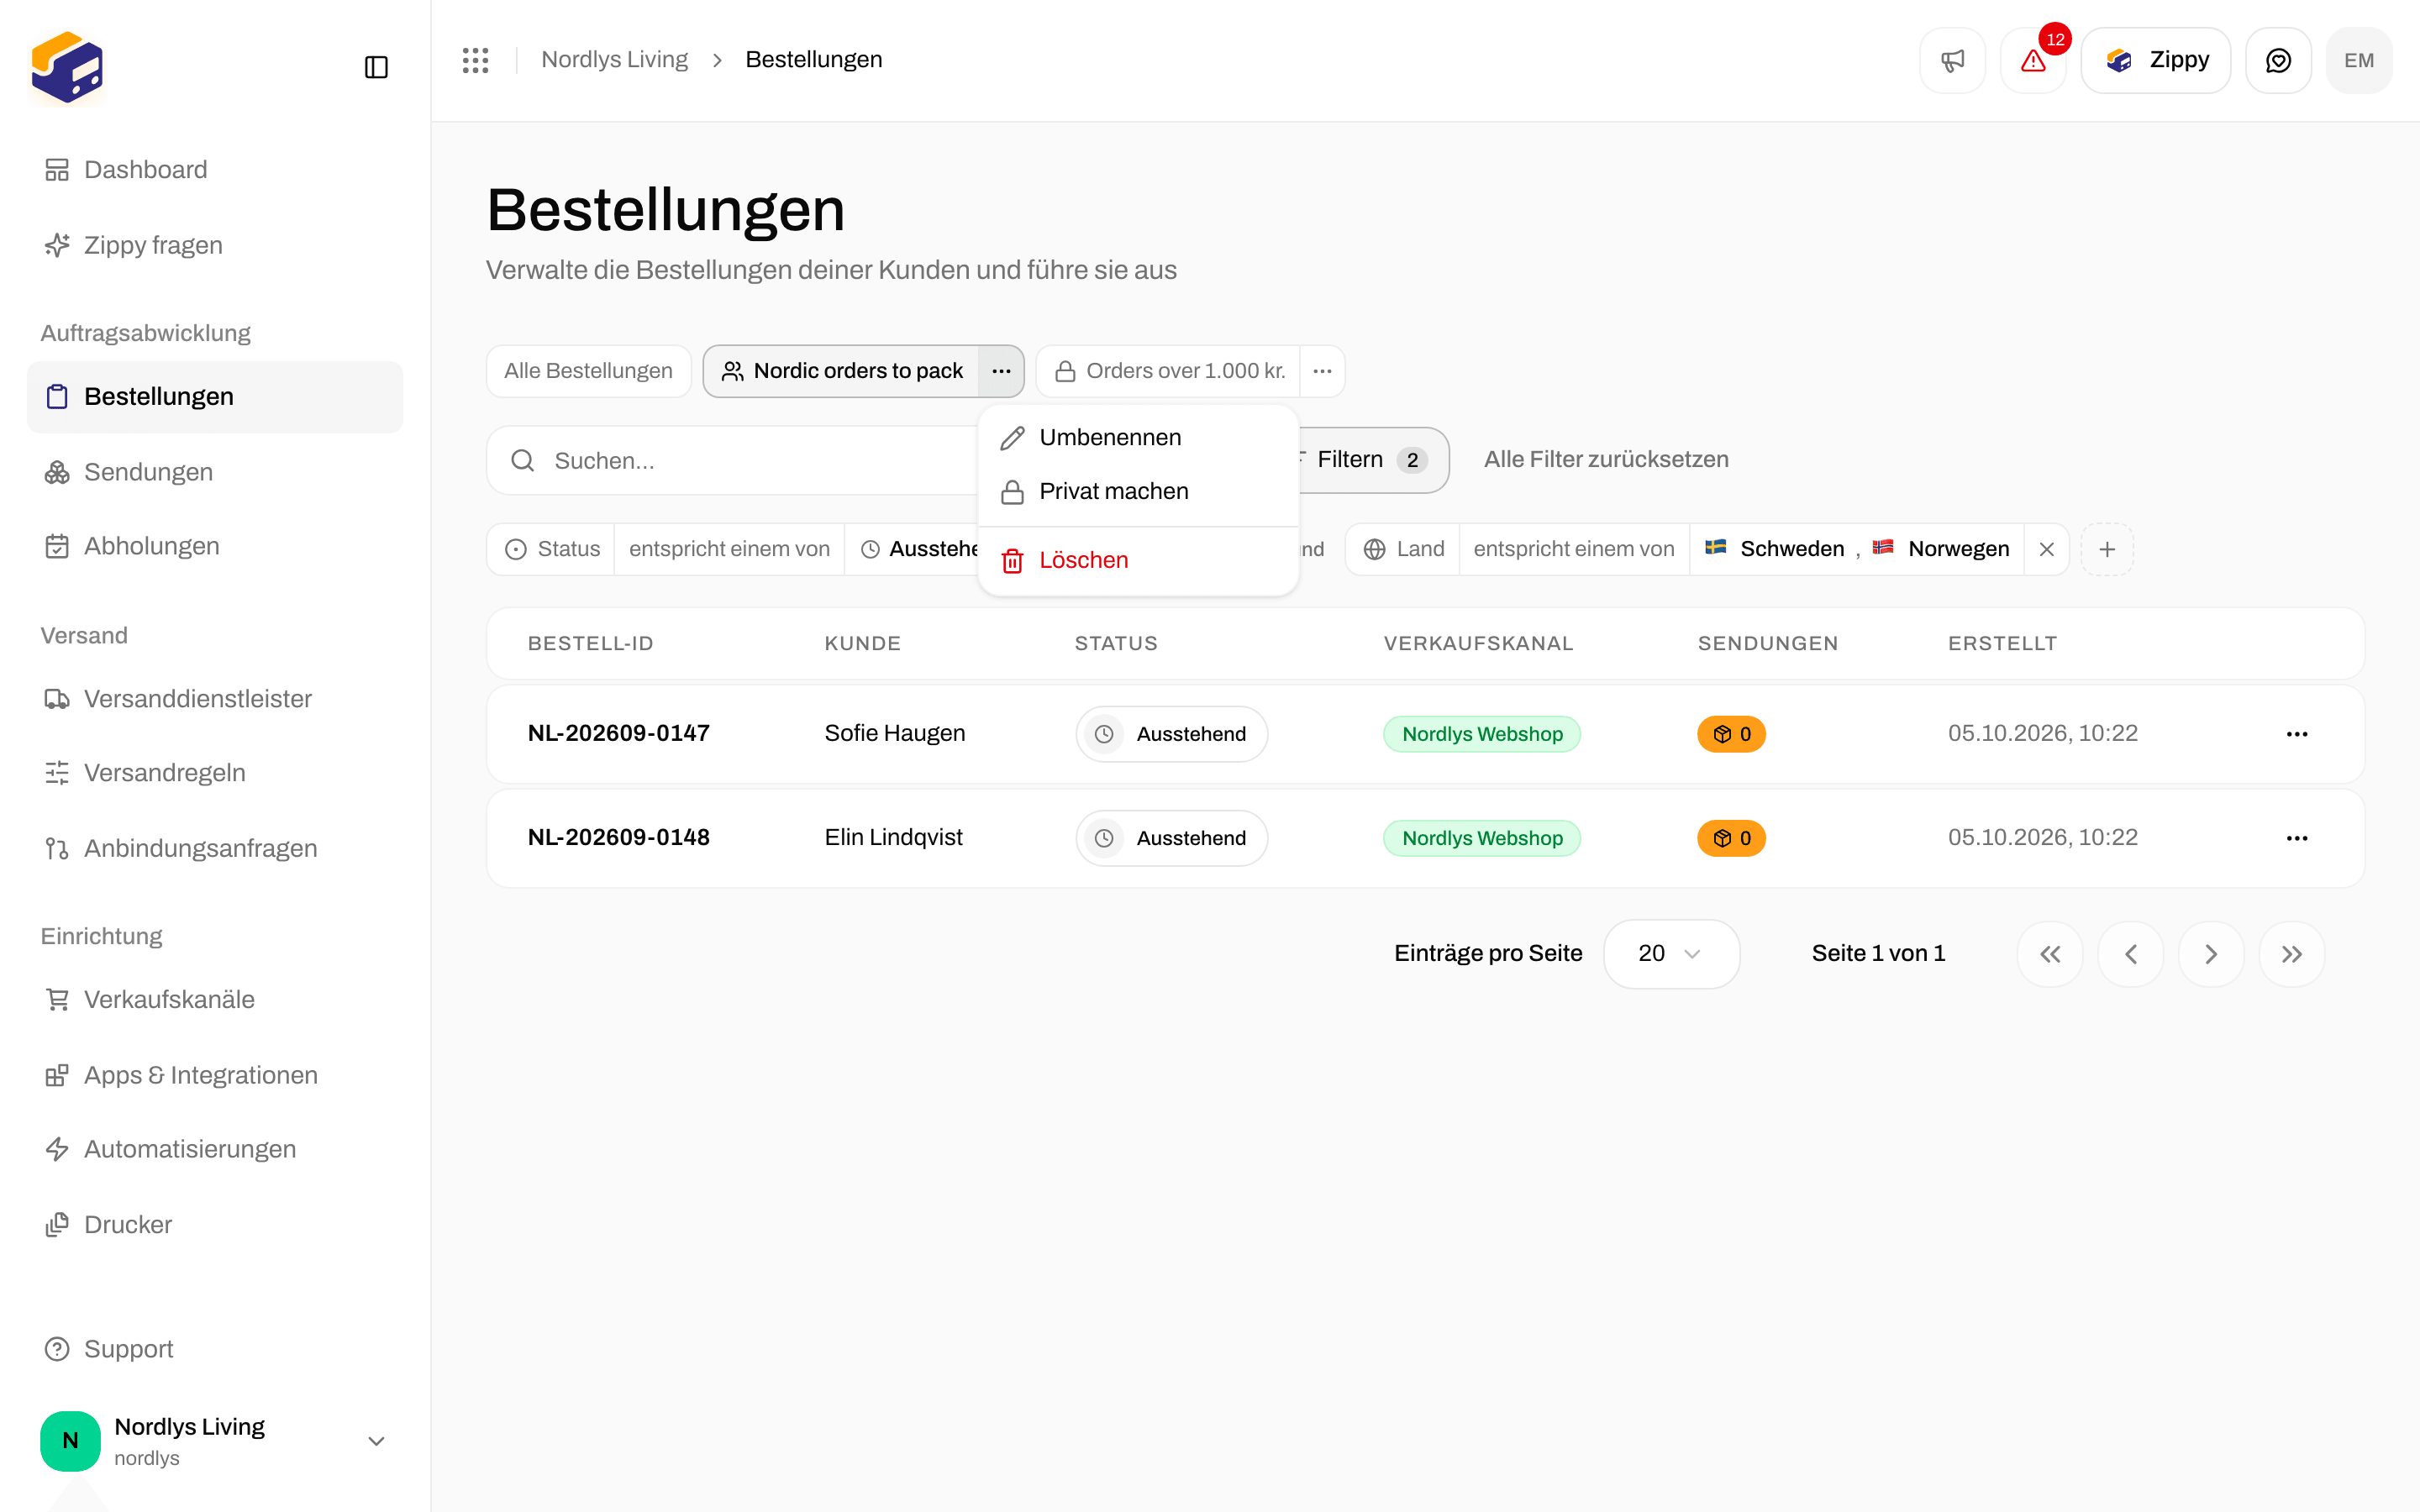
Task: Open Versandregeln in the sidebar
Action: pyautogui.click(x=214, y=773)
